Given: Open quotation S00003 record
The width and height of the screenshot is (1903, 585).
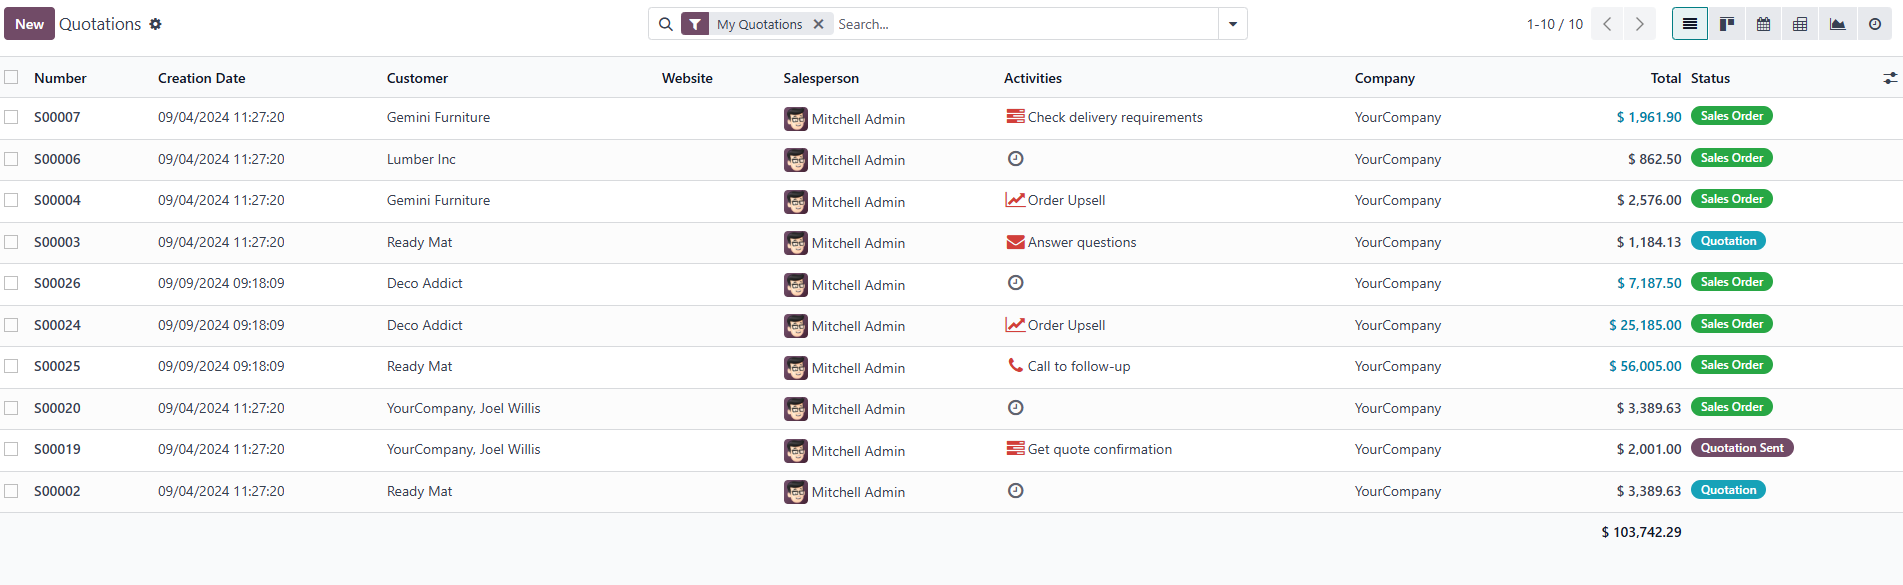Looking at the screenshot, I should point(57,242).
